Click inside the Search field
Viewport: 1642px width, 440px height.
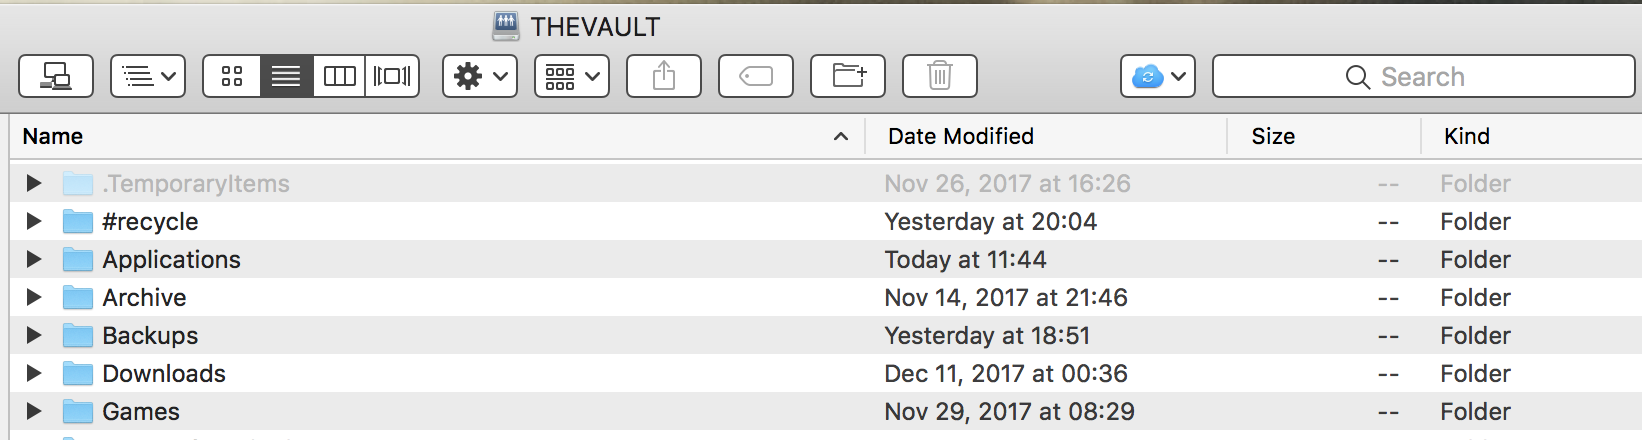pos(1423,76)
